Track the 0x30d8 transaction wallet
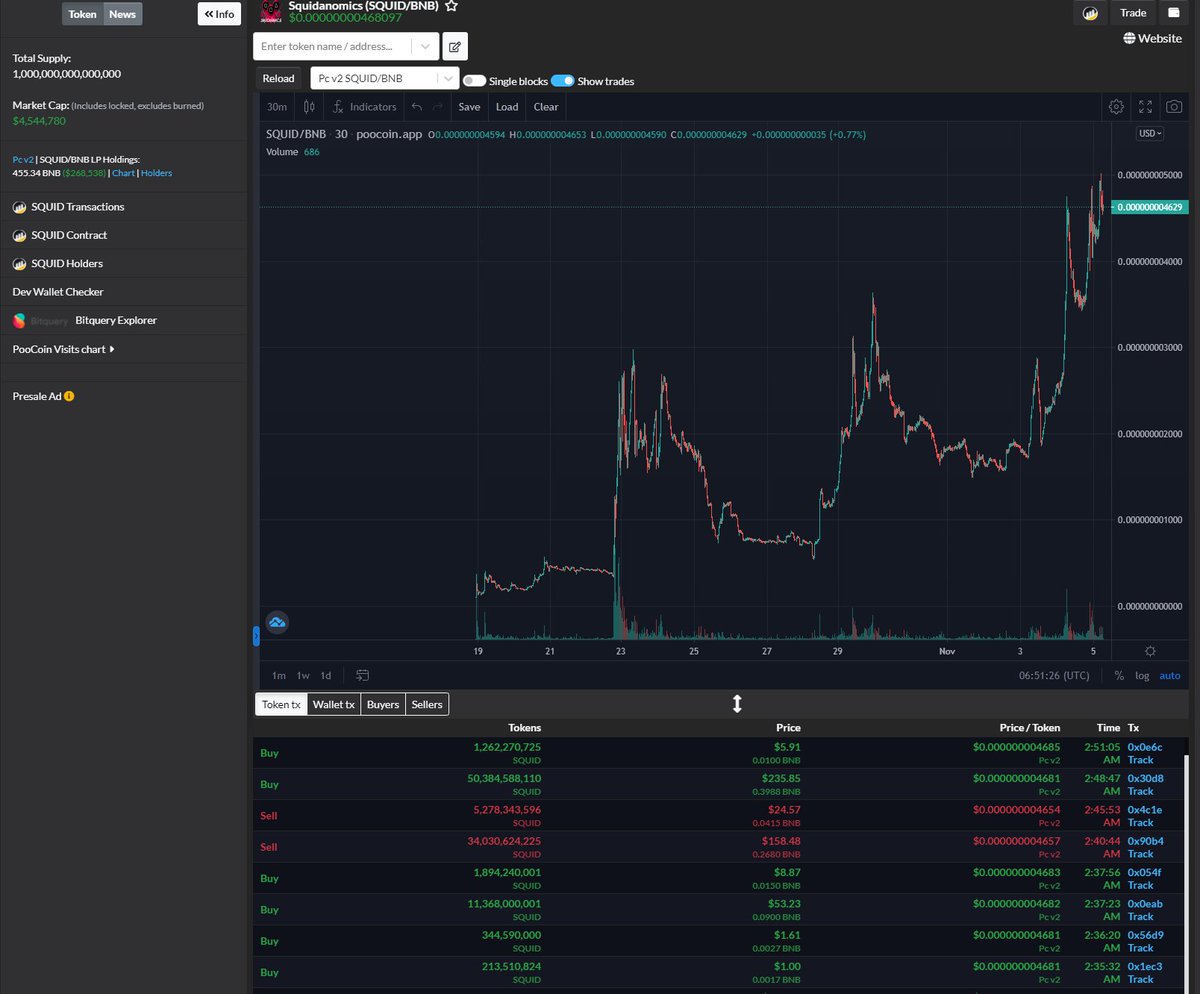The height and width of the screenshot is (994, 1200). tap(1141, 791)
